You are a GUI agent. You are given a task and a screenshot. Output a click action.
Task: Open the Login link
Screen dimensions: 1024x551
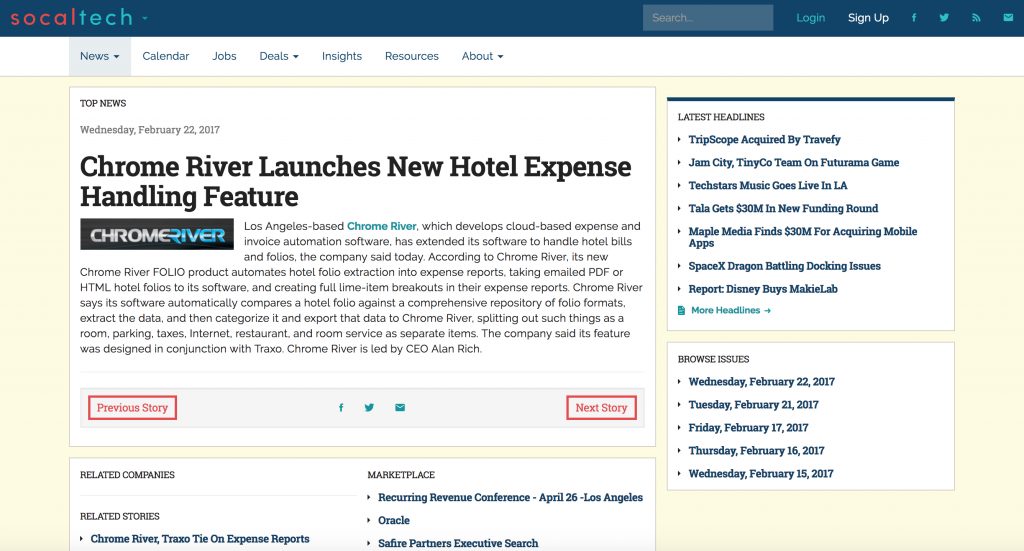(x=810, y=18)
